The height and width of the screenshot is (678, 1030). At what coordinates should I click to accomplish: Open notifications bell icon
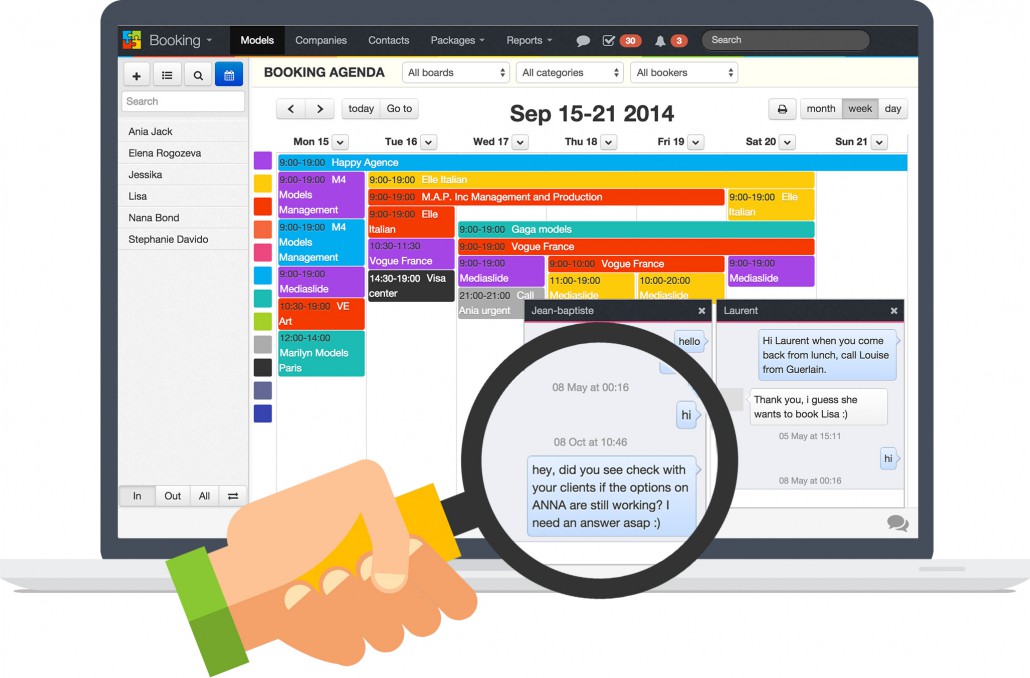pos(660,41)
